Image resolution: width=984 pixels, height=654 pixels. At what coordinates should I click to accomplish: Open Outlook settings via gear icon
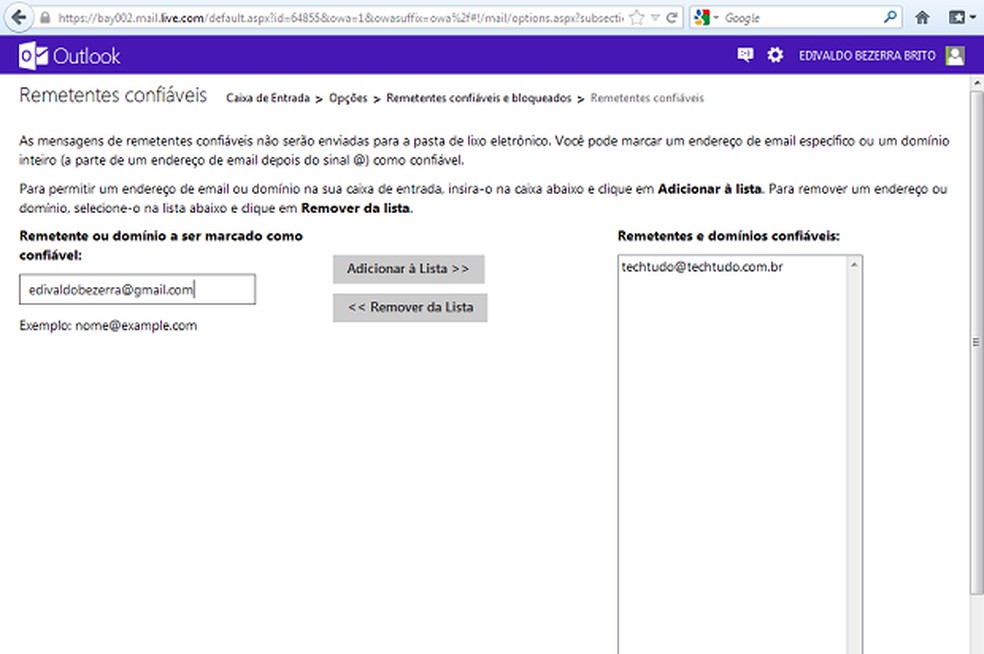tap(775, 56)
